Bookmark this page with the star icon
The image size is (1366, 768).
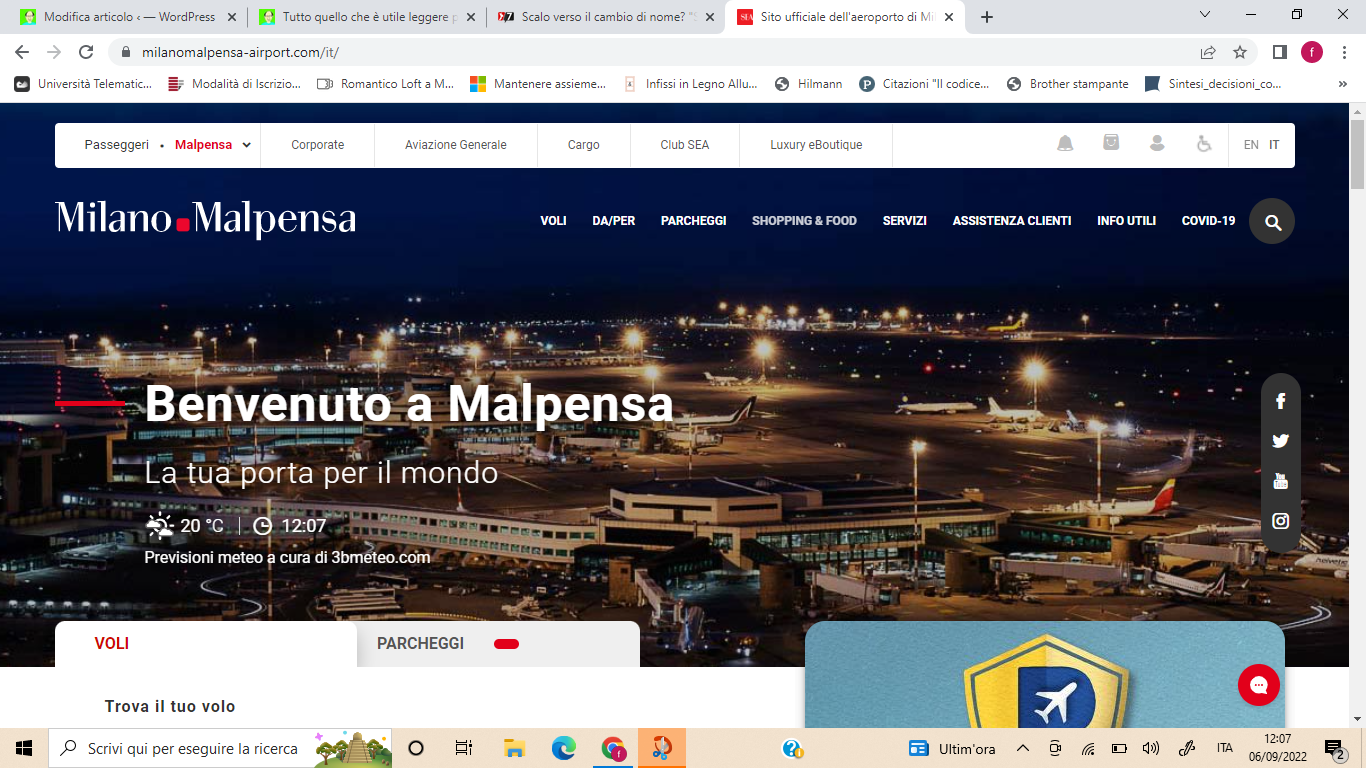(1240, 52)
